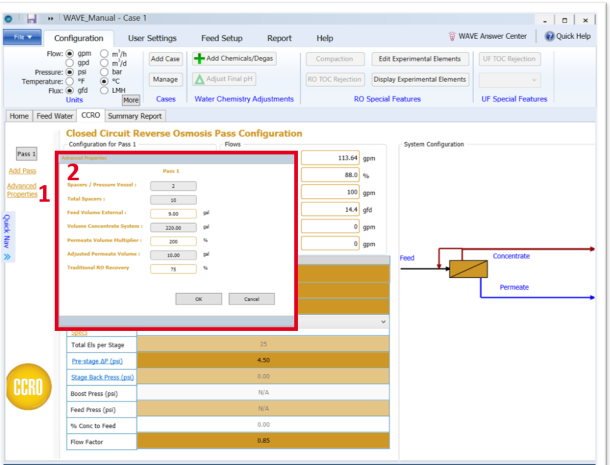Click Edit Experimental Elements button
Screen dimensions: 610x465
pos(420,59)
